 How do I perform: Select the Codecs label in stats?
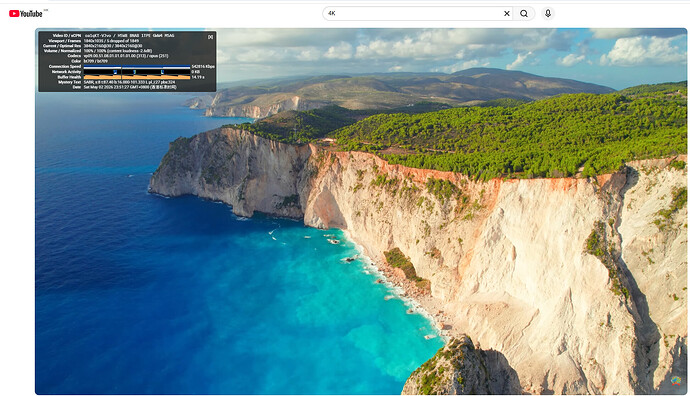coord(74,56)
